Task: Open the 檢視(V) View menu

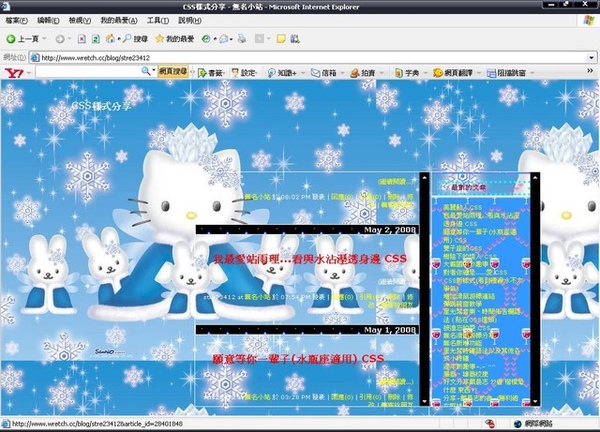Action: 80,20
